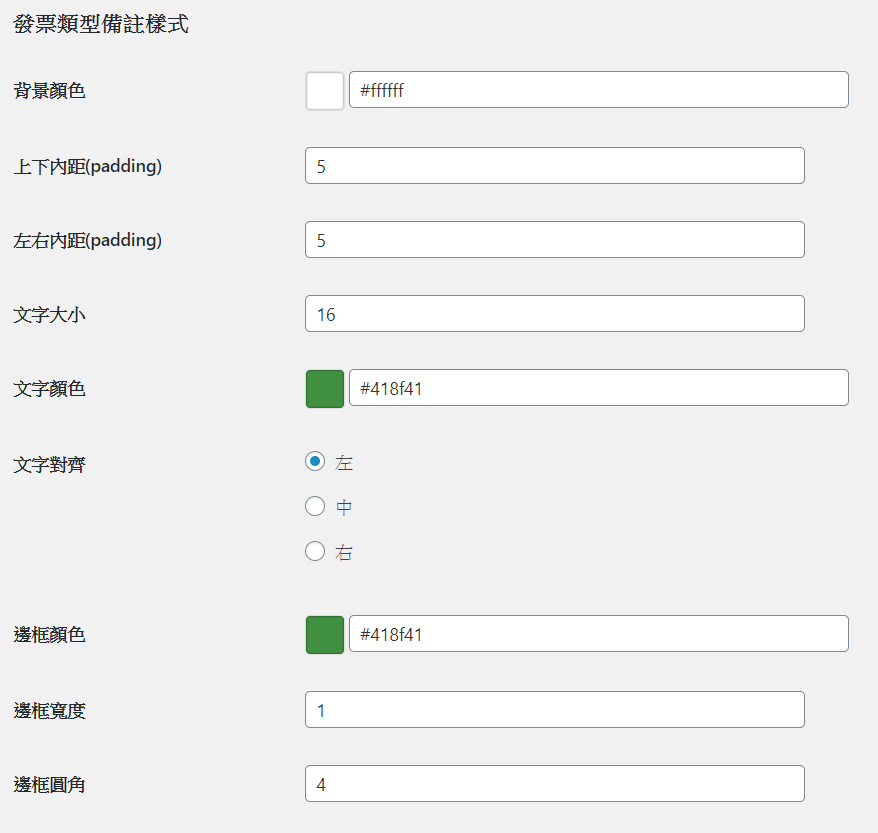The image size is (878, 833).
Task: Click the 文字顏色 hex input field
Action: (x=599, y=387)
